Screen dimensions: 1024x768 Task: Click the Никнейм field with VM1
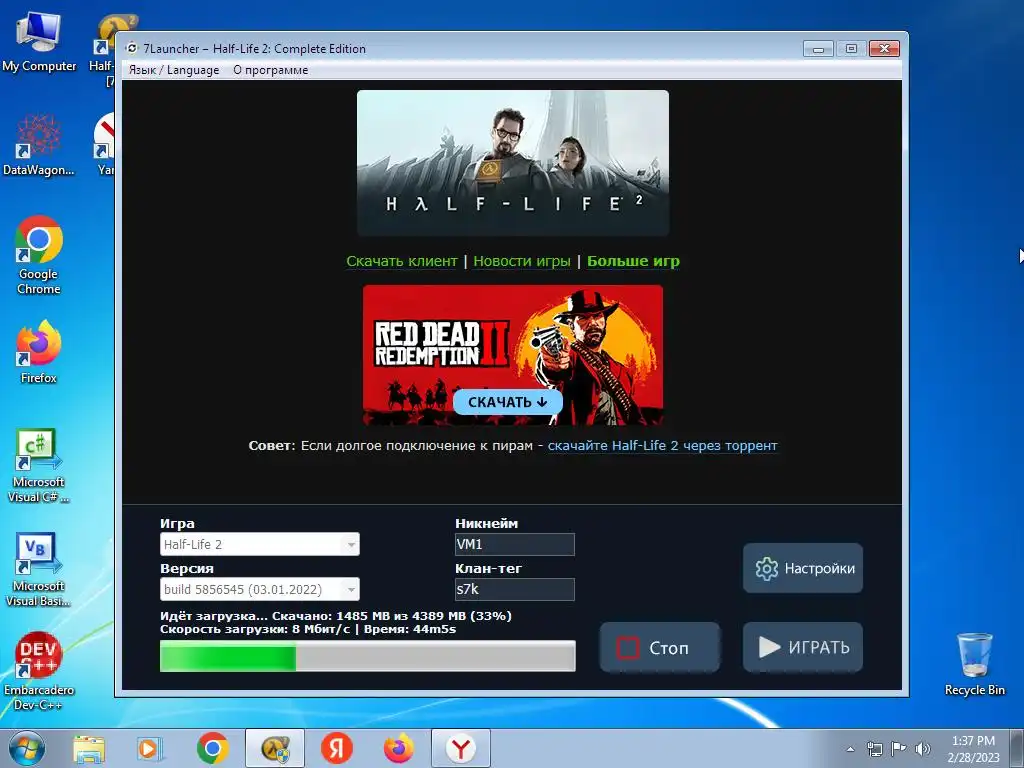click(x=515, y=545)
